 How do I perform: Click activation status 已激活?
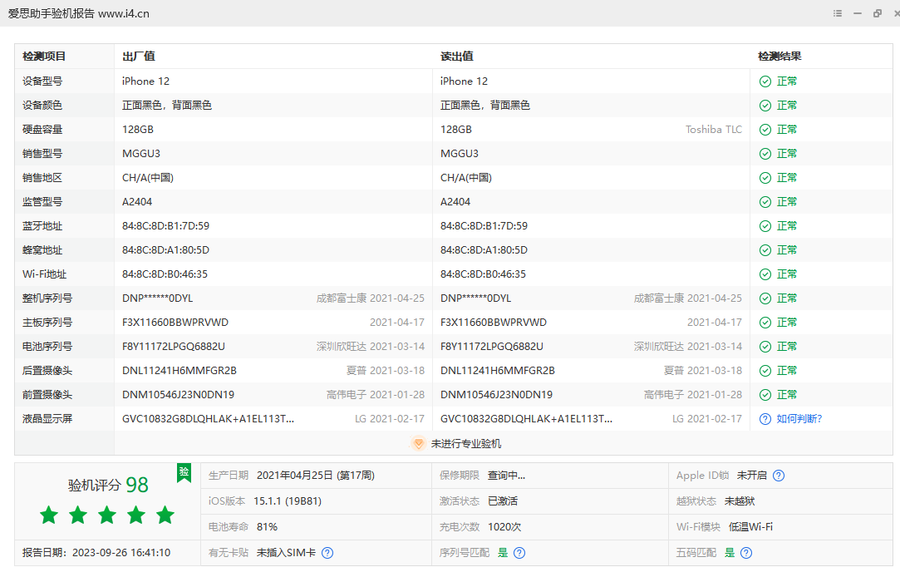503,501
